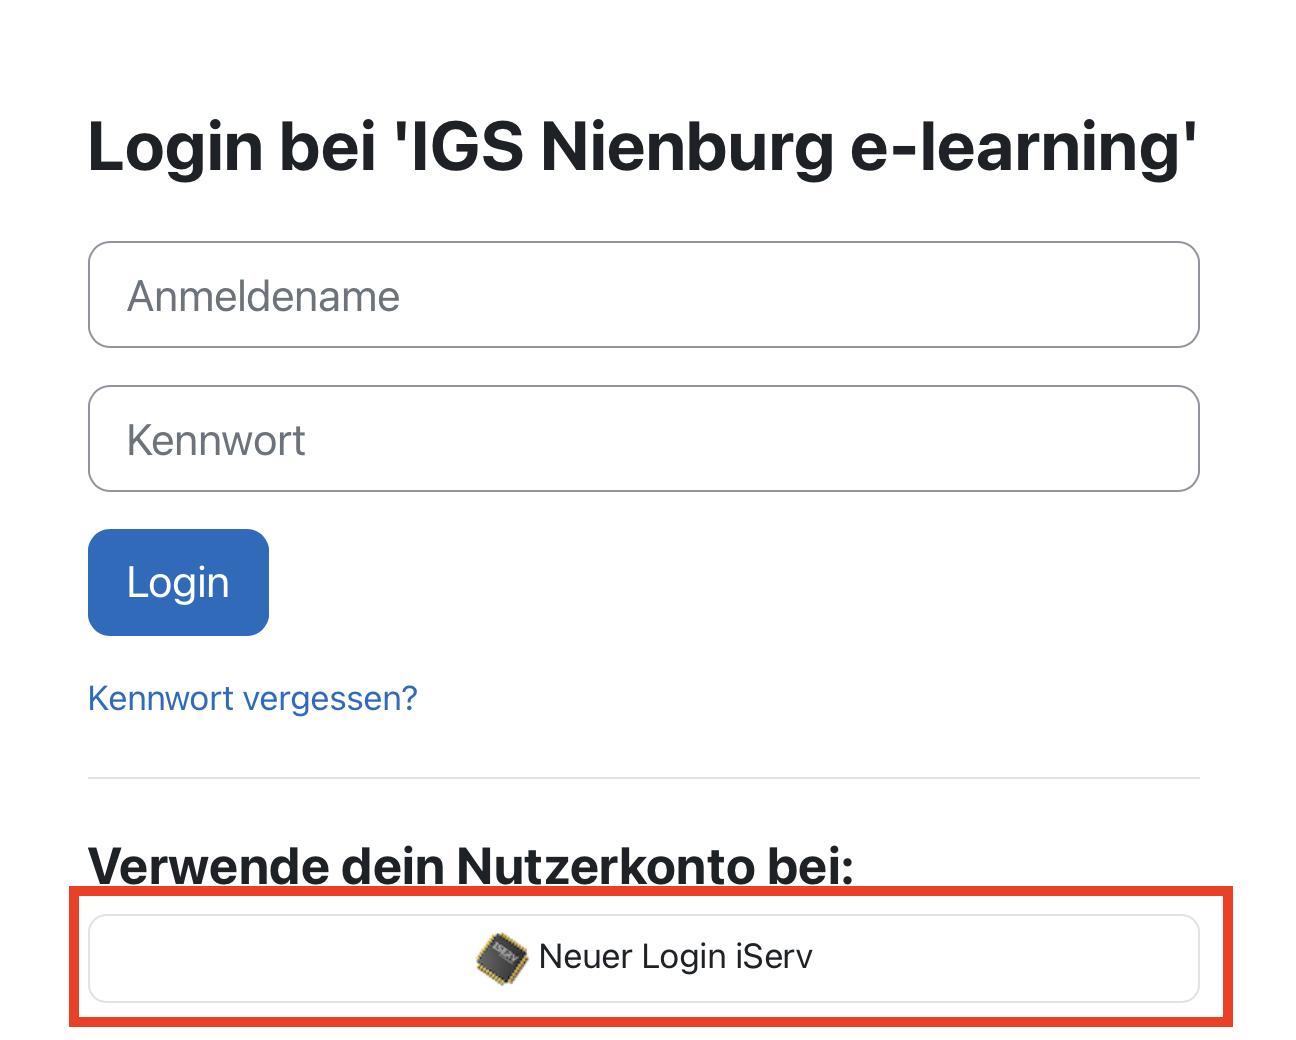Image resolution: width=1296 pixels, height=1040 pixels.
Task: Click the 'IGS Nienburg e-learning' title text
Action: click(x=800, y=147)
